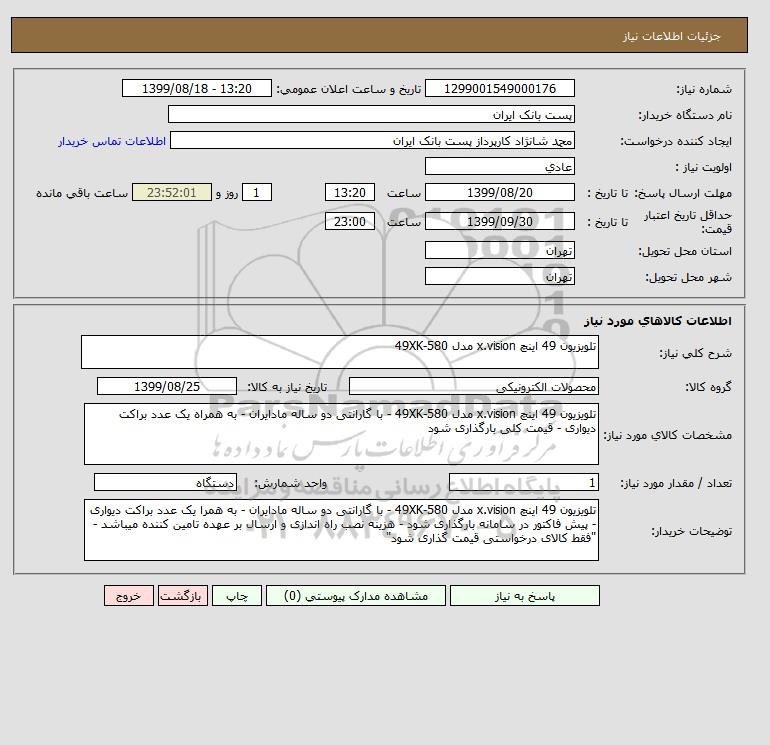The image size is (770, 745).
Task: Open مشاهده مدارک پیوستی (0) button
Action: [356, 596]
